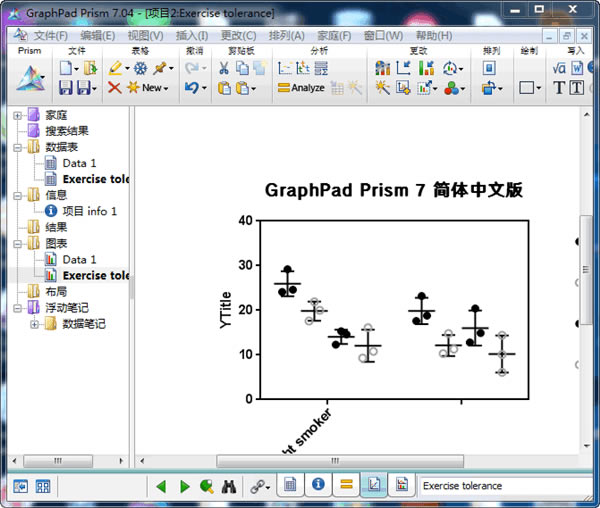Collapse the 数据表 folder in navigator
The image size is (600, 508).
(x=18, y=147)
